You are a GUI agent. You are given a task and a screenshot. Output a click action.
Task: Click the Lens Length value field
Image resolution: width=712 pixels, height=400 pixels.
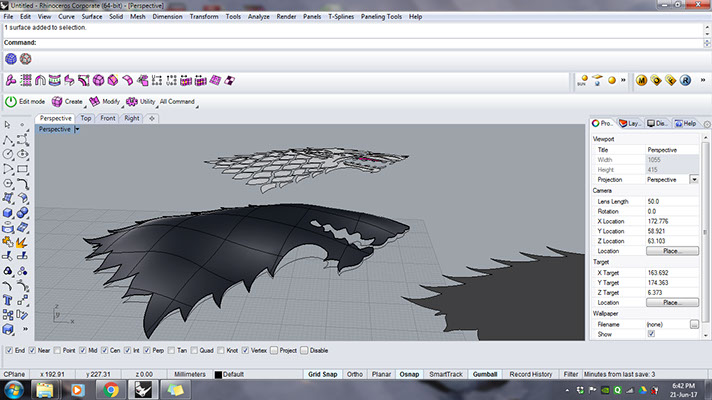[x=672, y=202]
